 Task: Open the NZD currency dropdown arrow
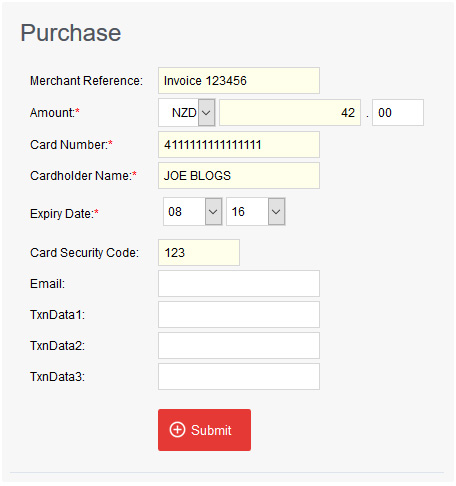point(206,113)
